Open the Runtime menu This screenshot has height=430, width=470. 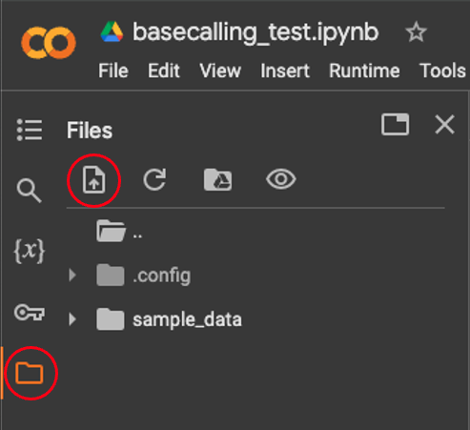click(364, 71)
